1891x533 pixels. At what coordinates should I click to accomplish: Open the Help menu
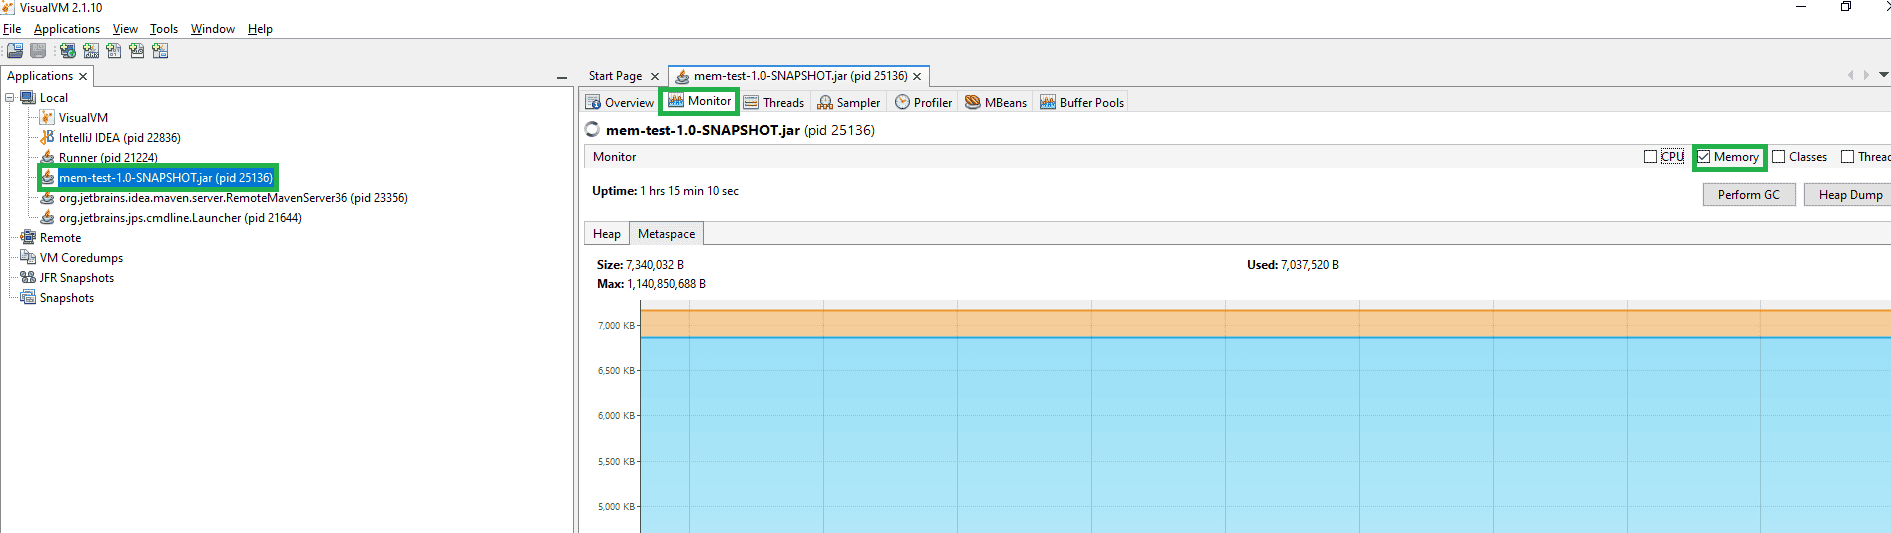point(260,29)
